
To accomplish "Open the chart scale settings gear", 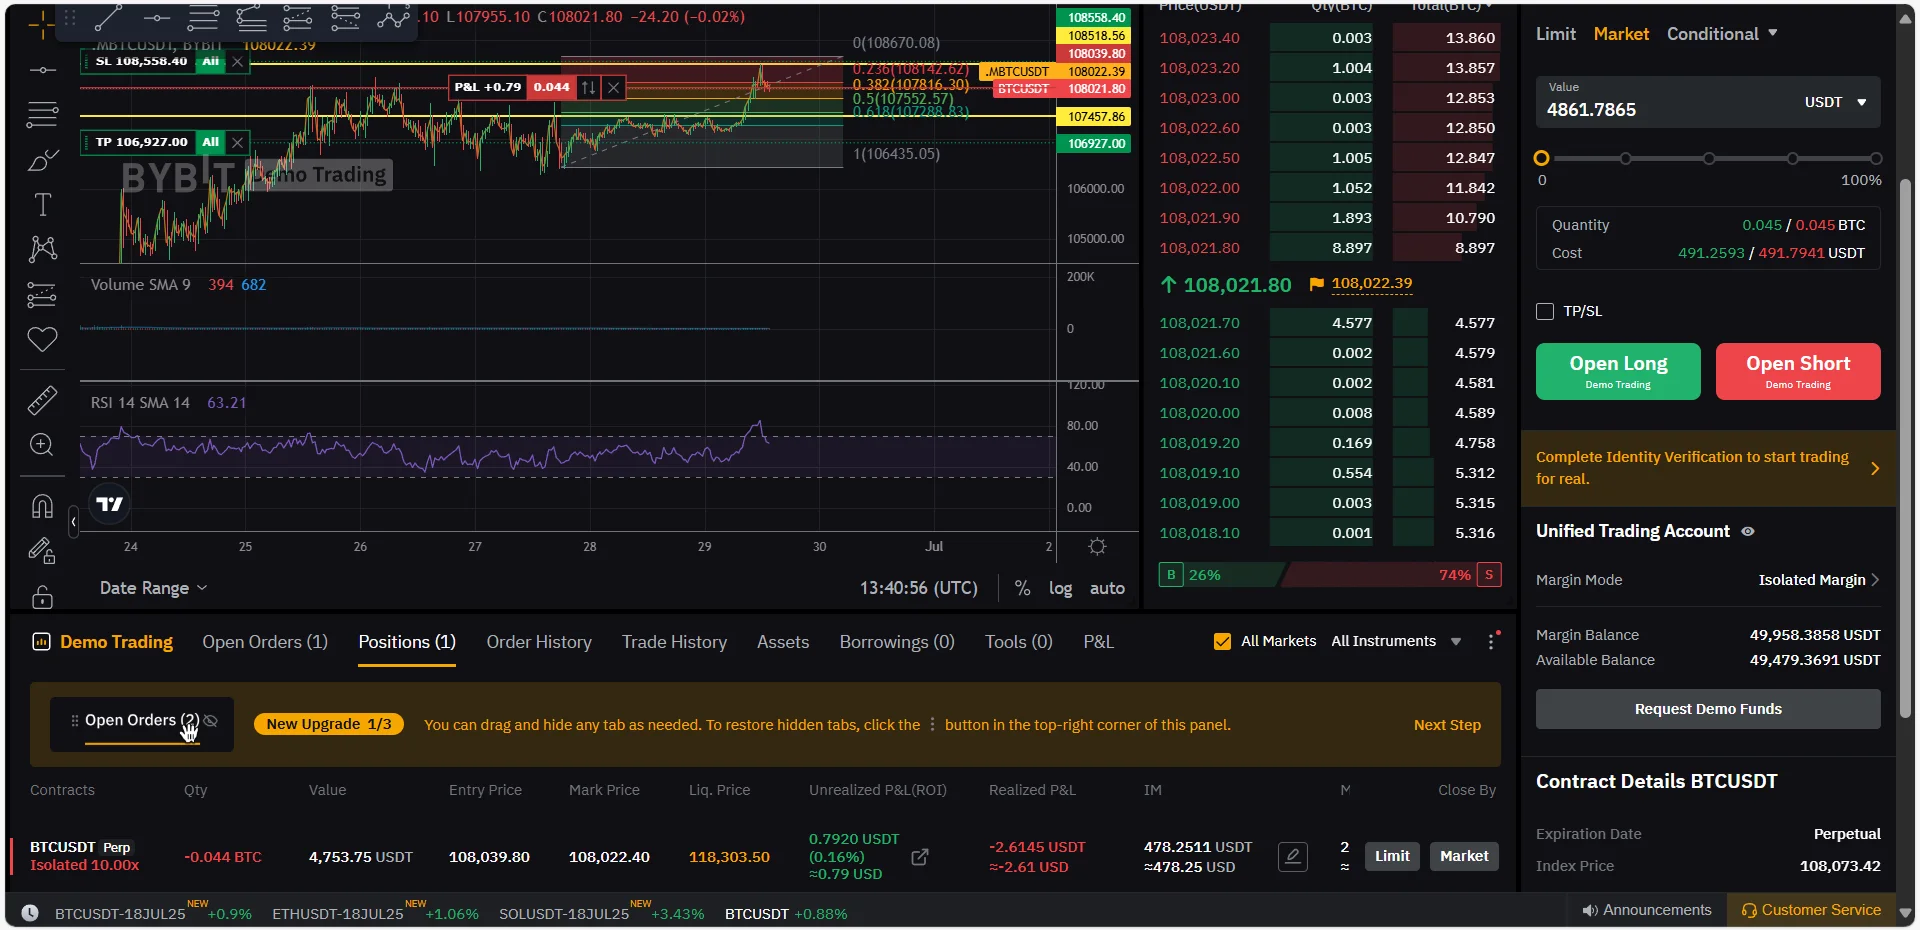I will tap(1097, 546).
